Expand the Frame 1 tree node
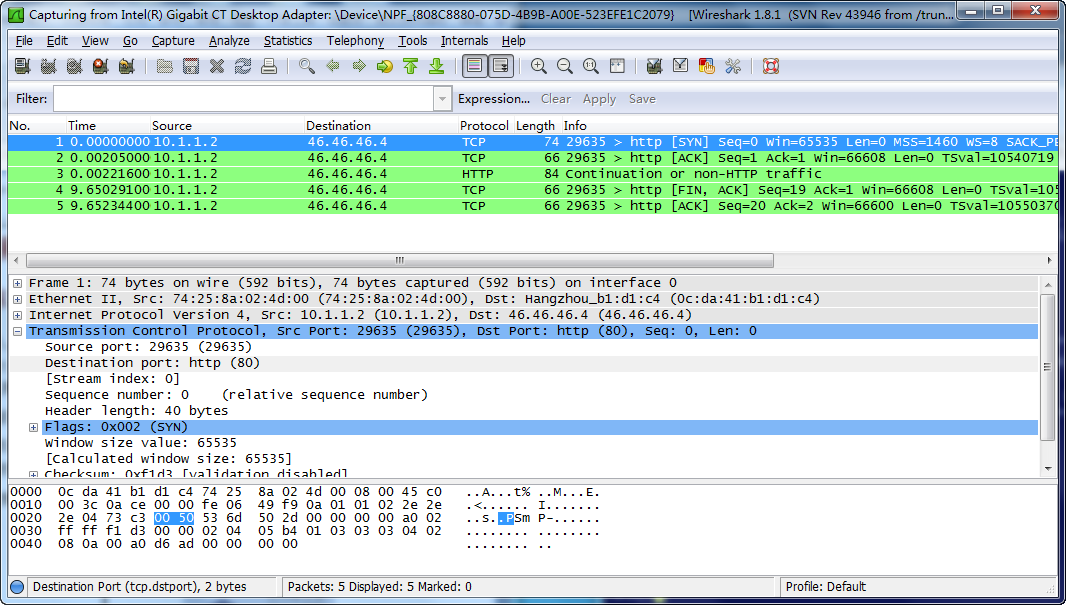1066x605 pixels. click(17, 283)
